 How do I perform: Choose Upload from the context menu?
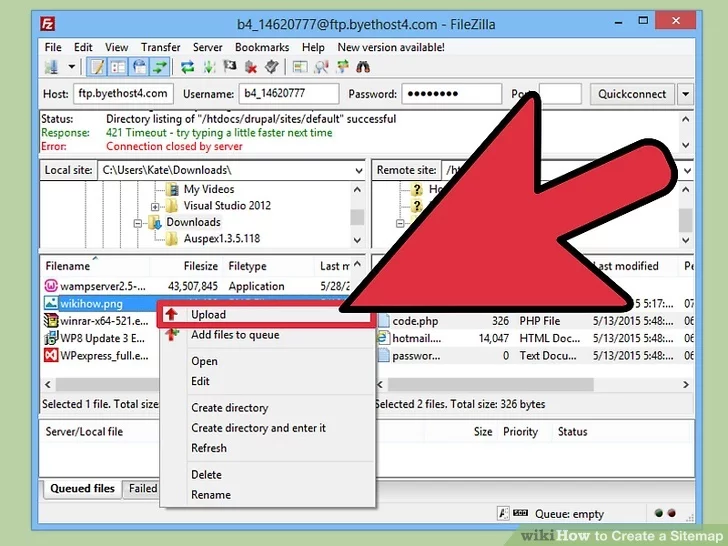[x=267, y=315]
